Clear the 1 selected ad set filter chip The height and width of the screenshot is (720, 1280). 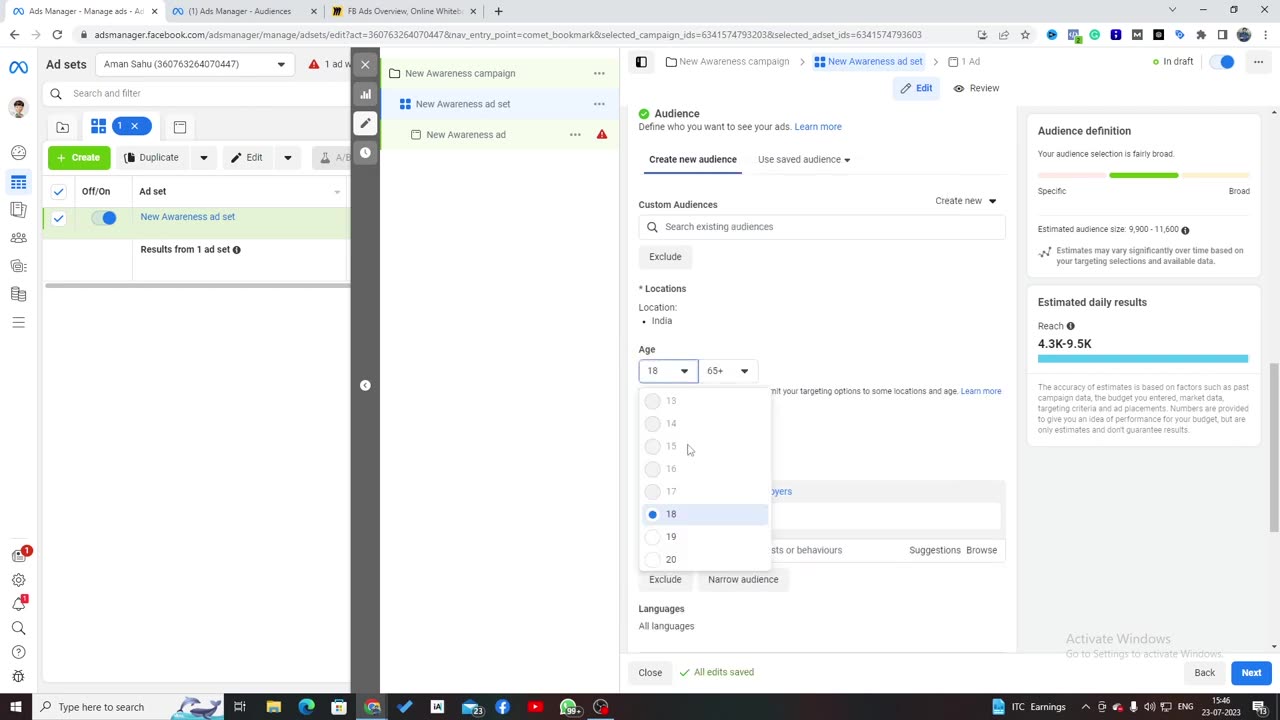point(134,126)
